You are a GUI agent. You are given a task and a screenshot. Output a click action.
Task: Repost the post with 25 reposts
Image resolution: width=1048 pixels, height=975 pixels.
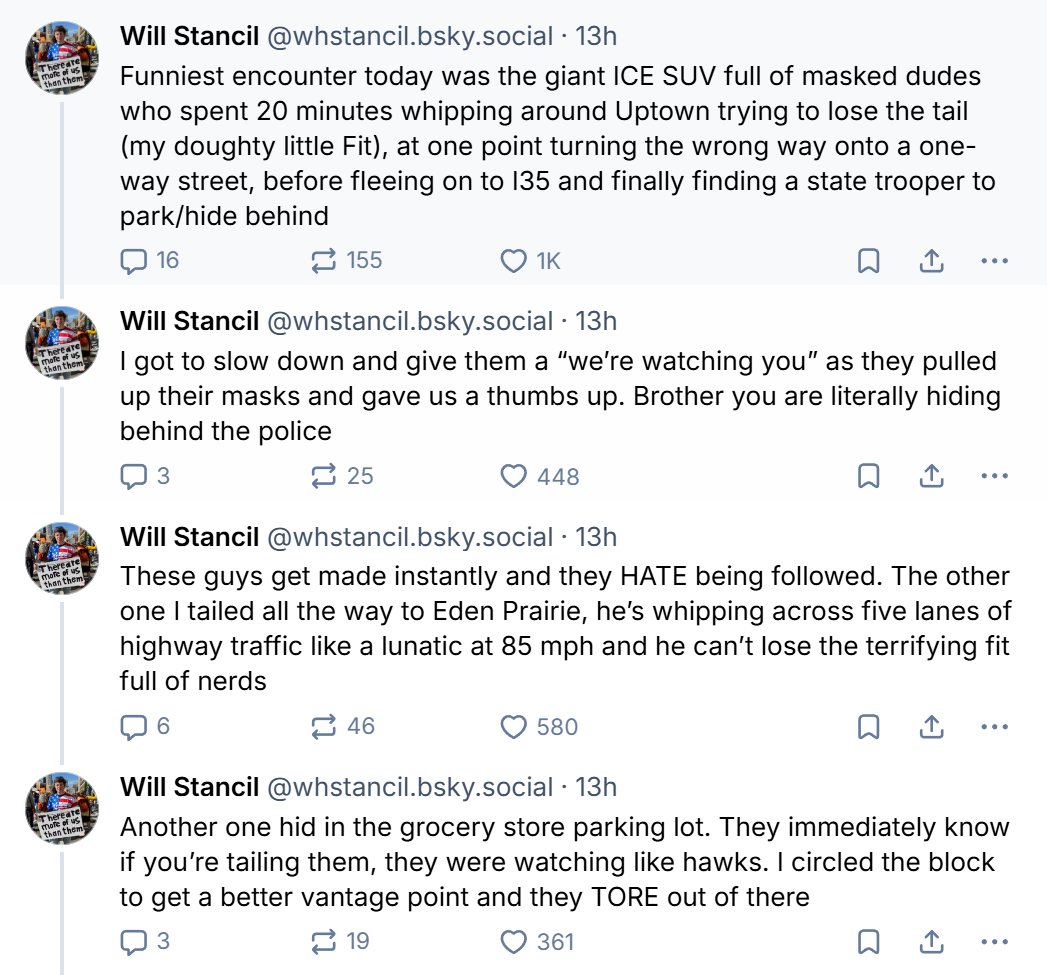[324, 476]
